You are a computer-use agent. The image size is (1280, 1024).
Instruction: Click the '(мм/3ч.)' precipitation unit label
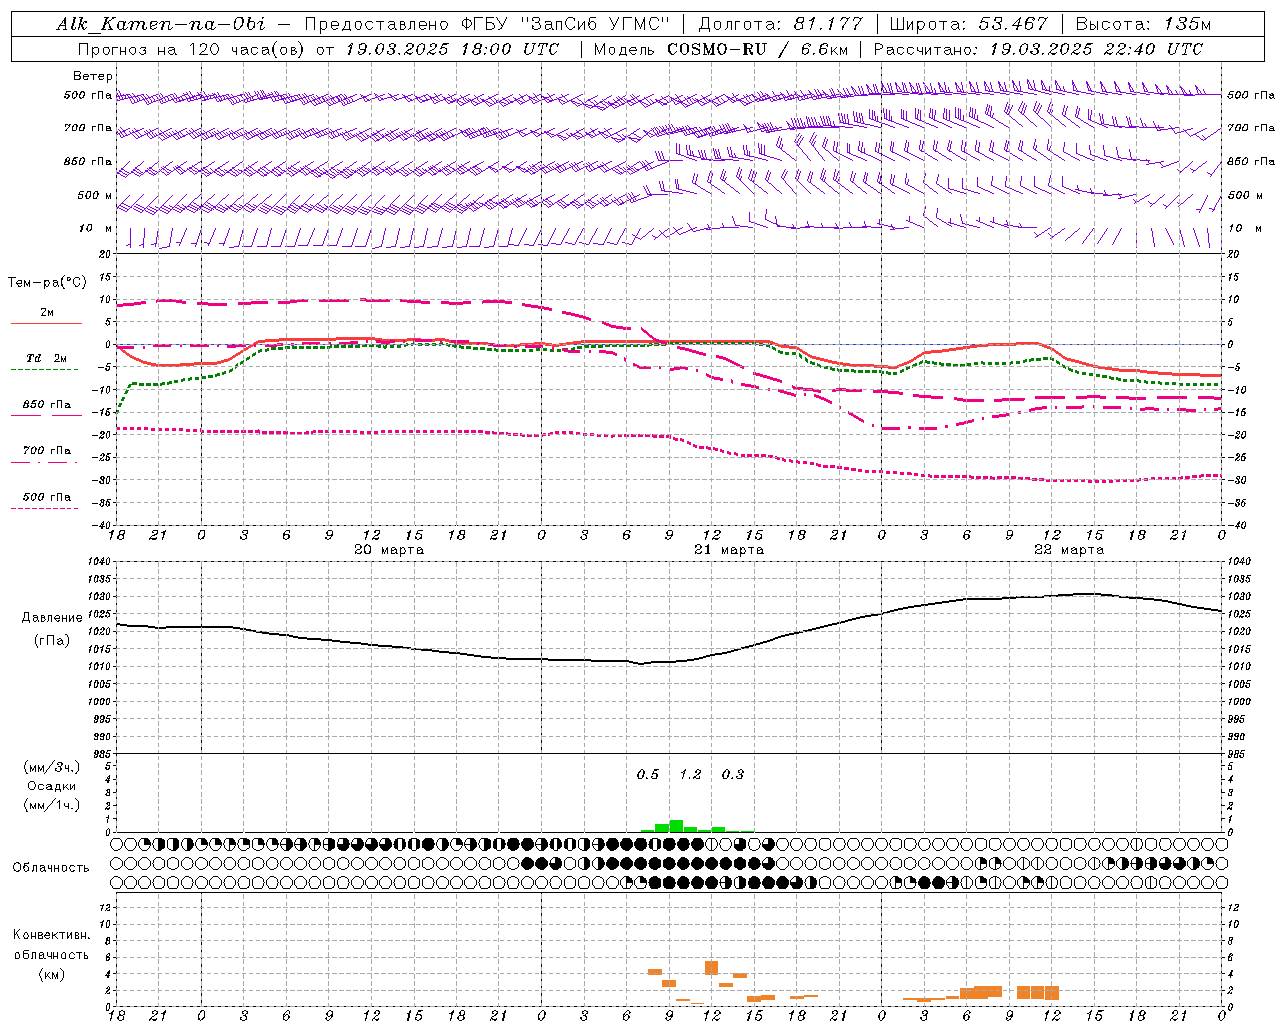[52, 767]
